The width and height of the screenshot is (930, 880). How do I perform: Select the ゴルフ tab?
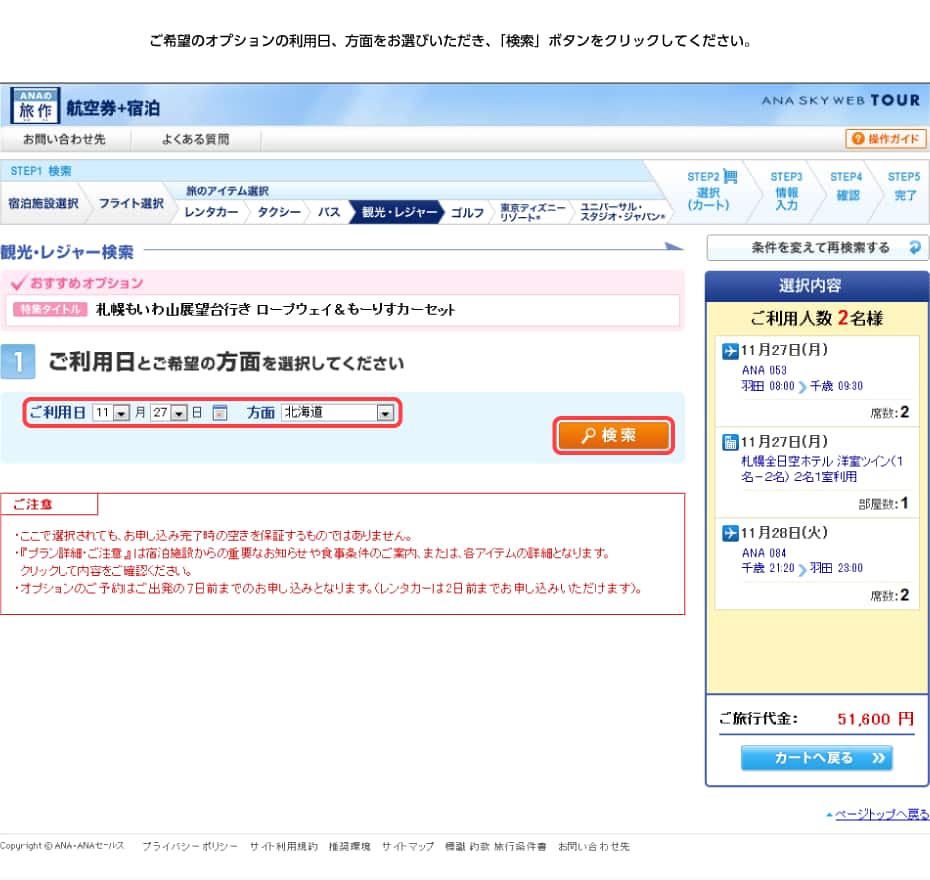coord(467,212)
